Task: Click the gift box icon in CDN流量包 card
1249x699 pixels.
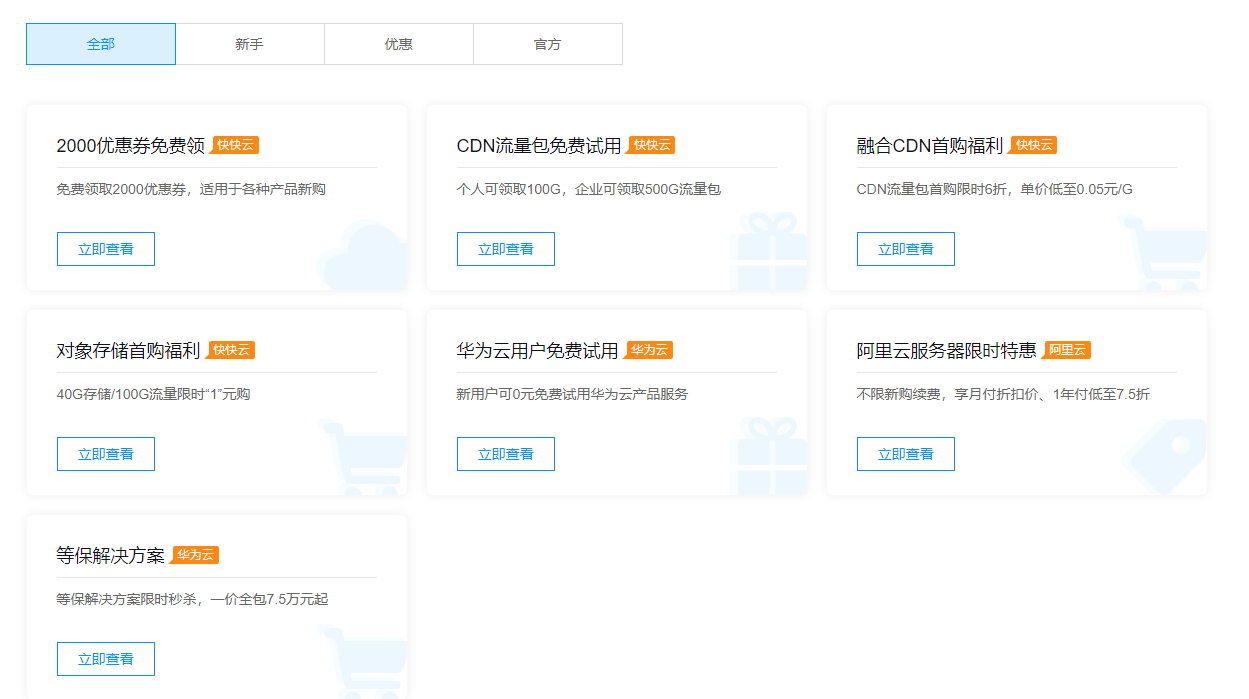Action: (x=768, y=252)
